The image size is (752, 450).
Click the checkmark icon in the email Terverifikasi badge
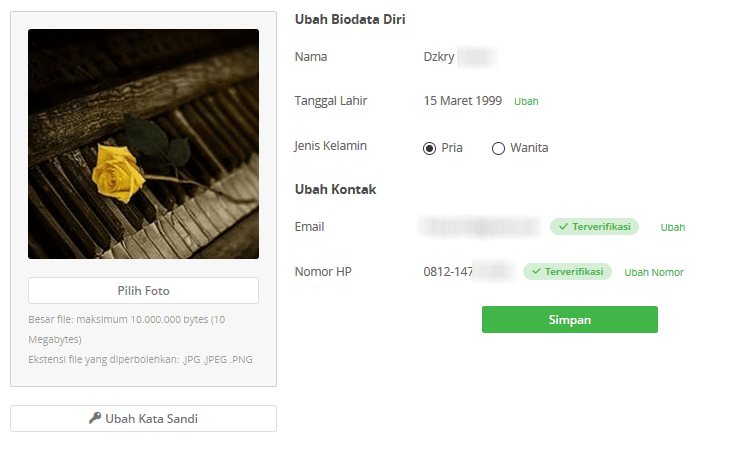[564, 226]
